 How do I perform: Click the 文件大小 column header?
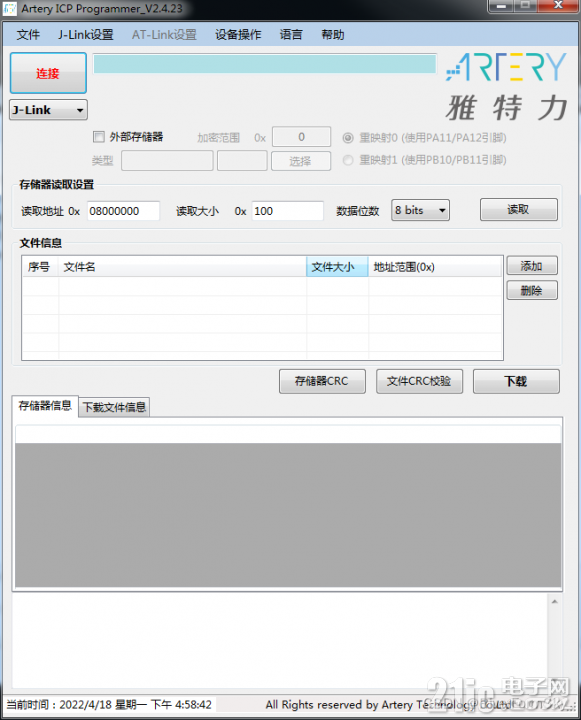[337, 267]
